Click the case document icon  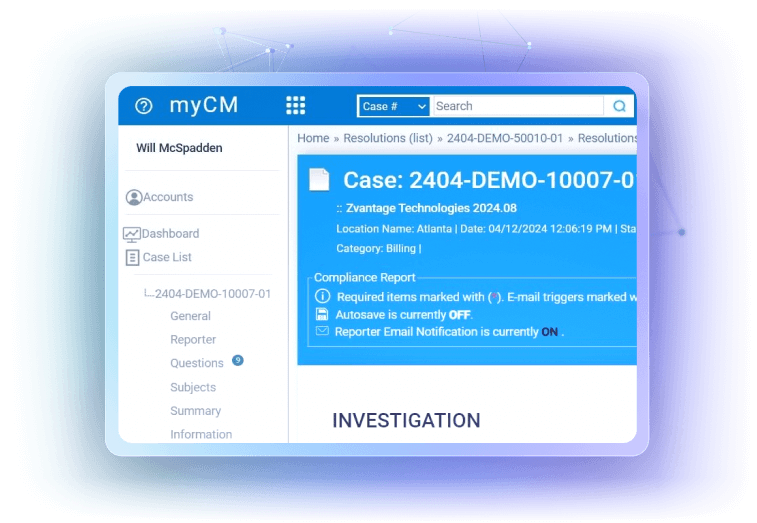point(319,180)
